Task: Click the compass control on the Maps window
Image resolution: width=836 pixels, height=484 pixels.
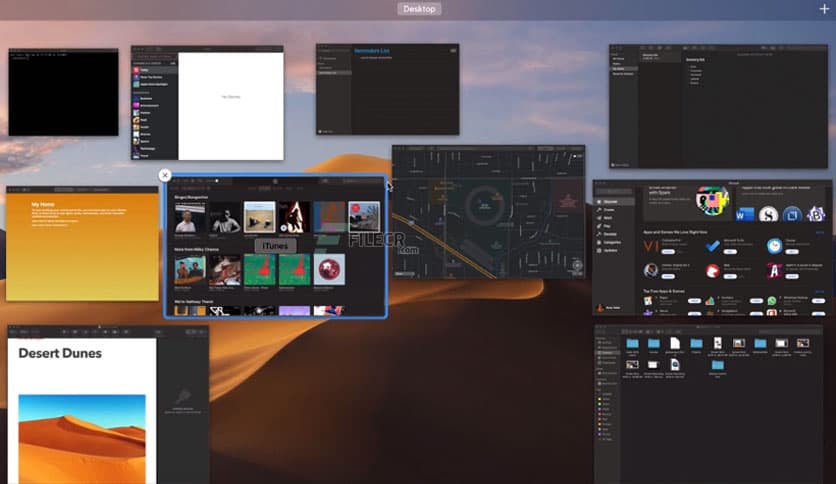Action: [x=577, y=265]
